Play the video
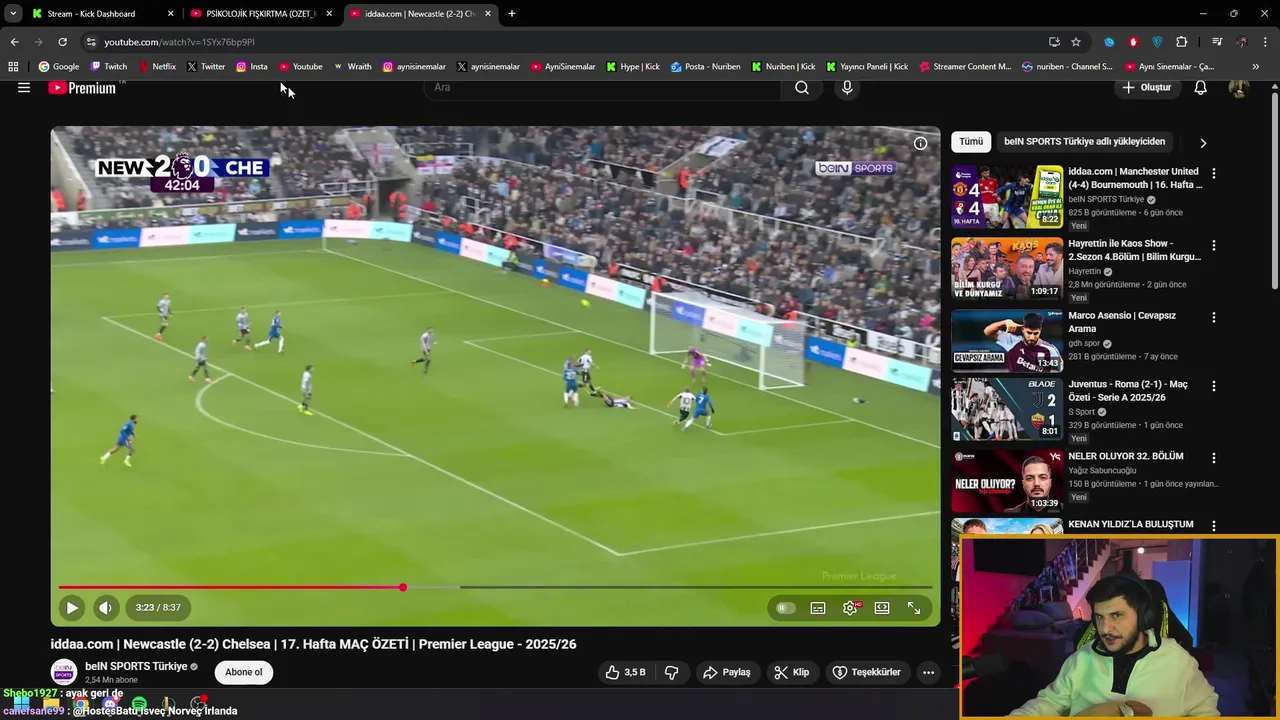Screen dimensions: 1280x720 click(72, 607)
